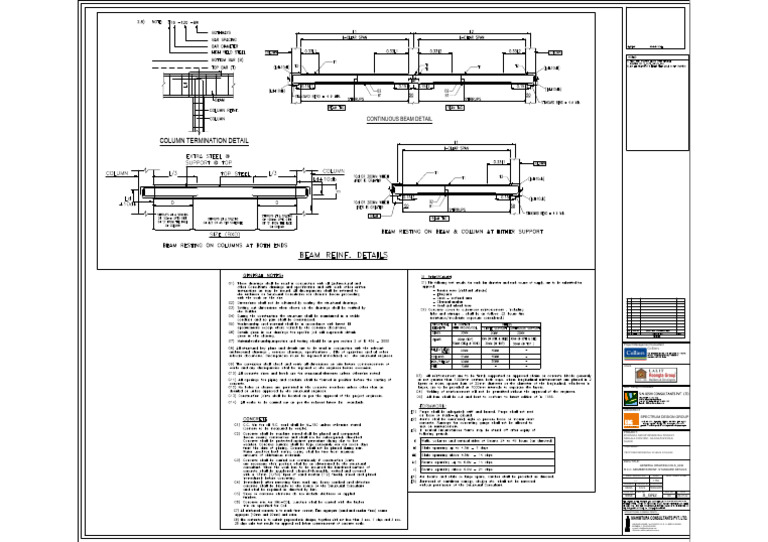
Task: Click the Lalit Roongta Group logo
Action: (656, 376)
